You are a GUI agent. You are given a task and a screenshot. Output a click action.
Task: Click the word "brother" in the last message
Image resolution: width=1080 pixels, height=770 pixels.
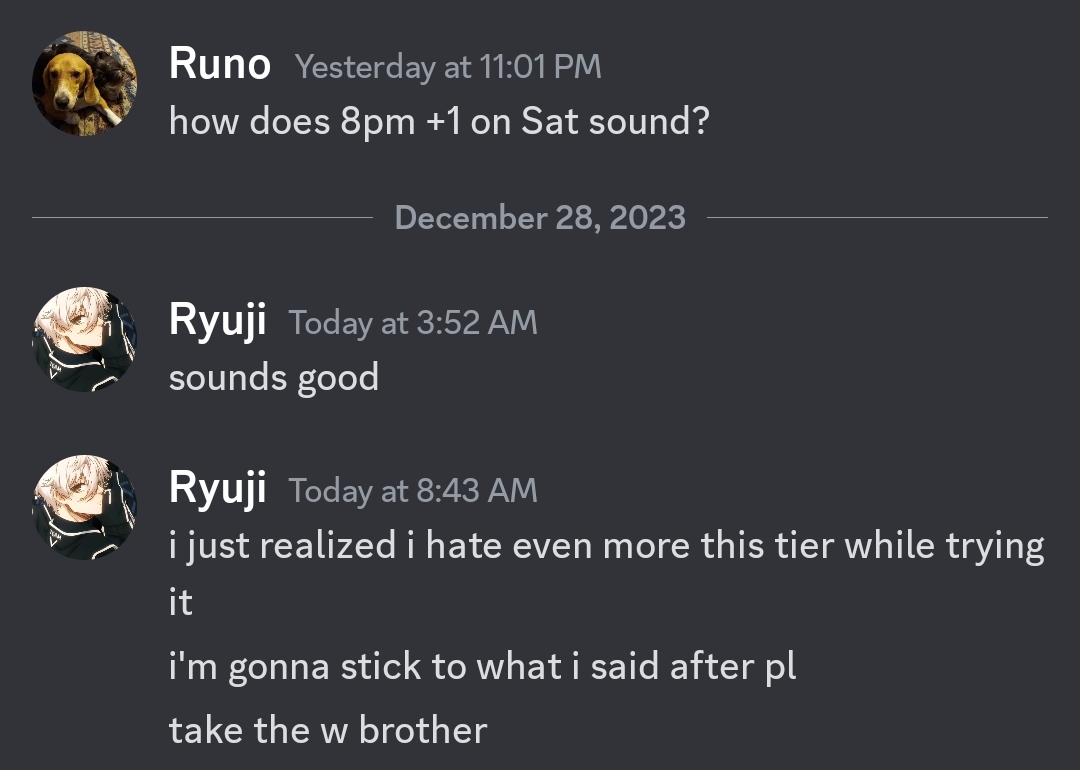(x=423, y=730)
